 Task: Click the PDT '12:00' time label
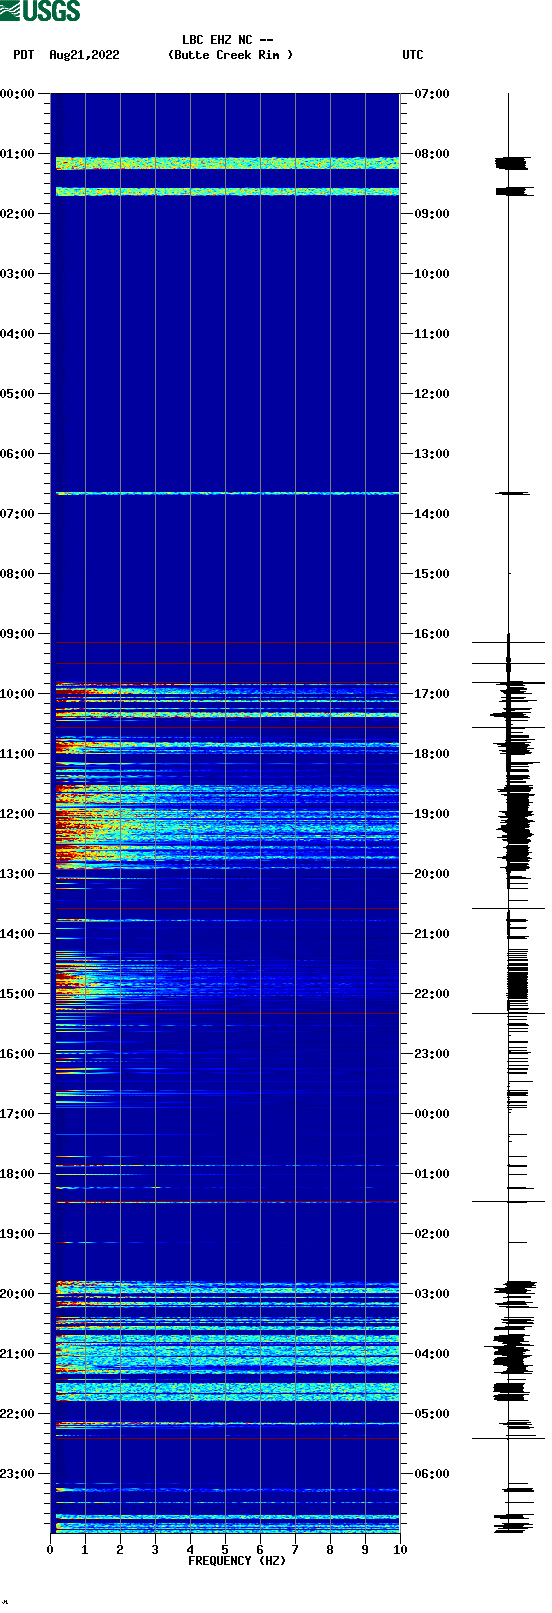[x=18, y=814]
